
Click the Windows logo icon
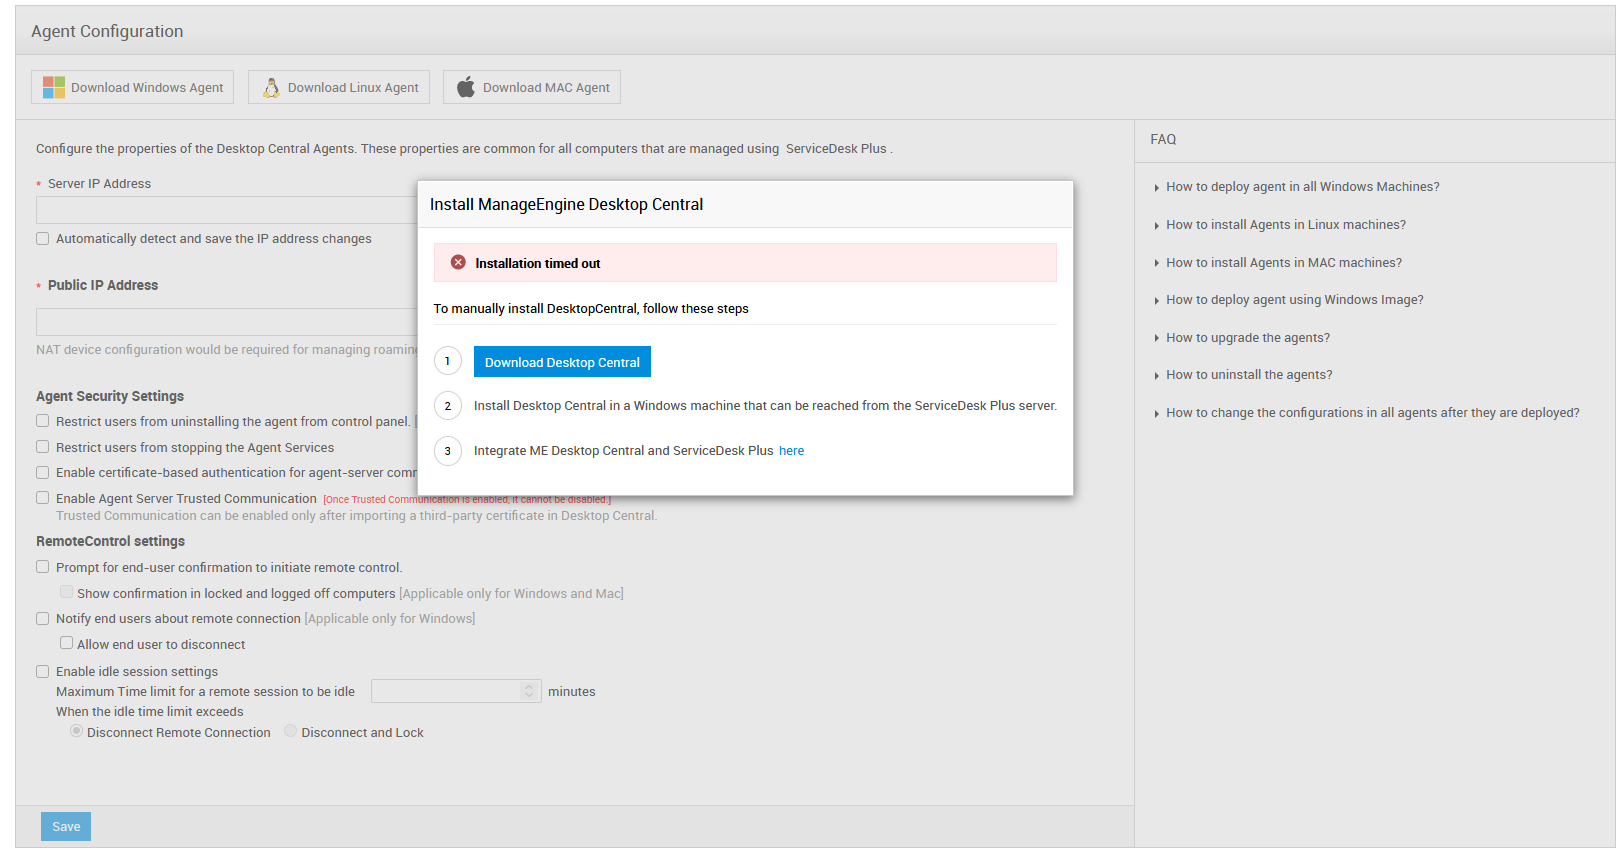53,88
